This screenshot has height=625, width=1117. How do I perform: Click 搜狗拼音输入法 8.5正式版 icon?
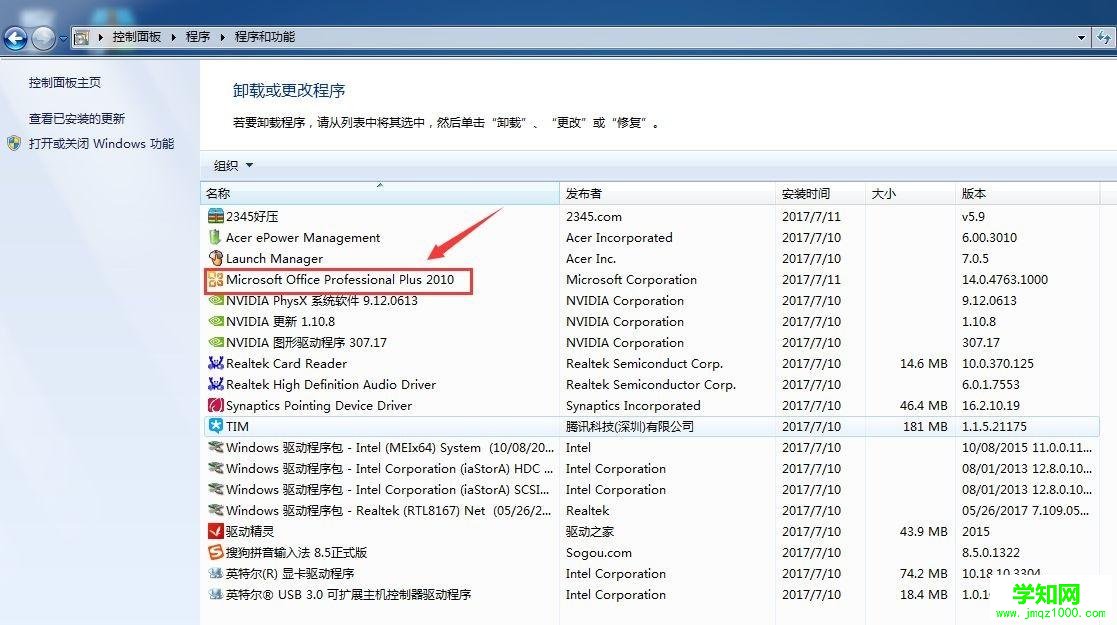216,552
